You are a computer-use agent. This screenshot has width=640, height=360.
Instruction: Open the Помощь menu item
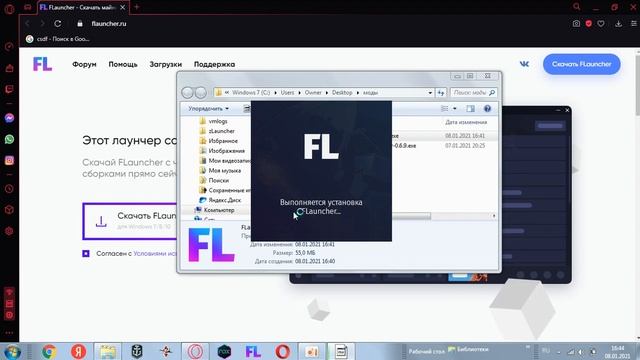(123, 64)
